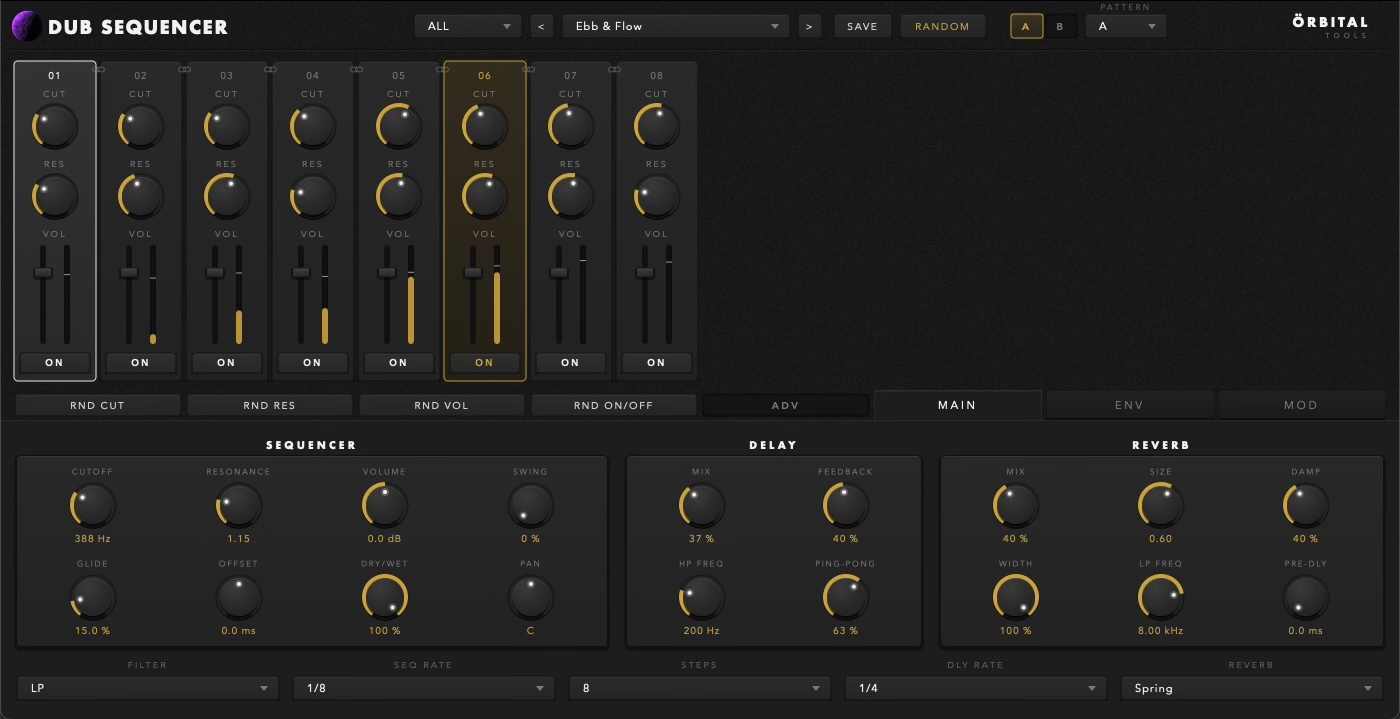
Task: Toggle step 05 ON button
Action: pyautogui.click(x=399, y=363)
